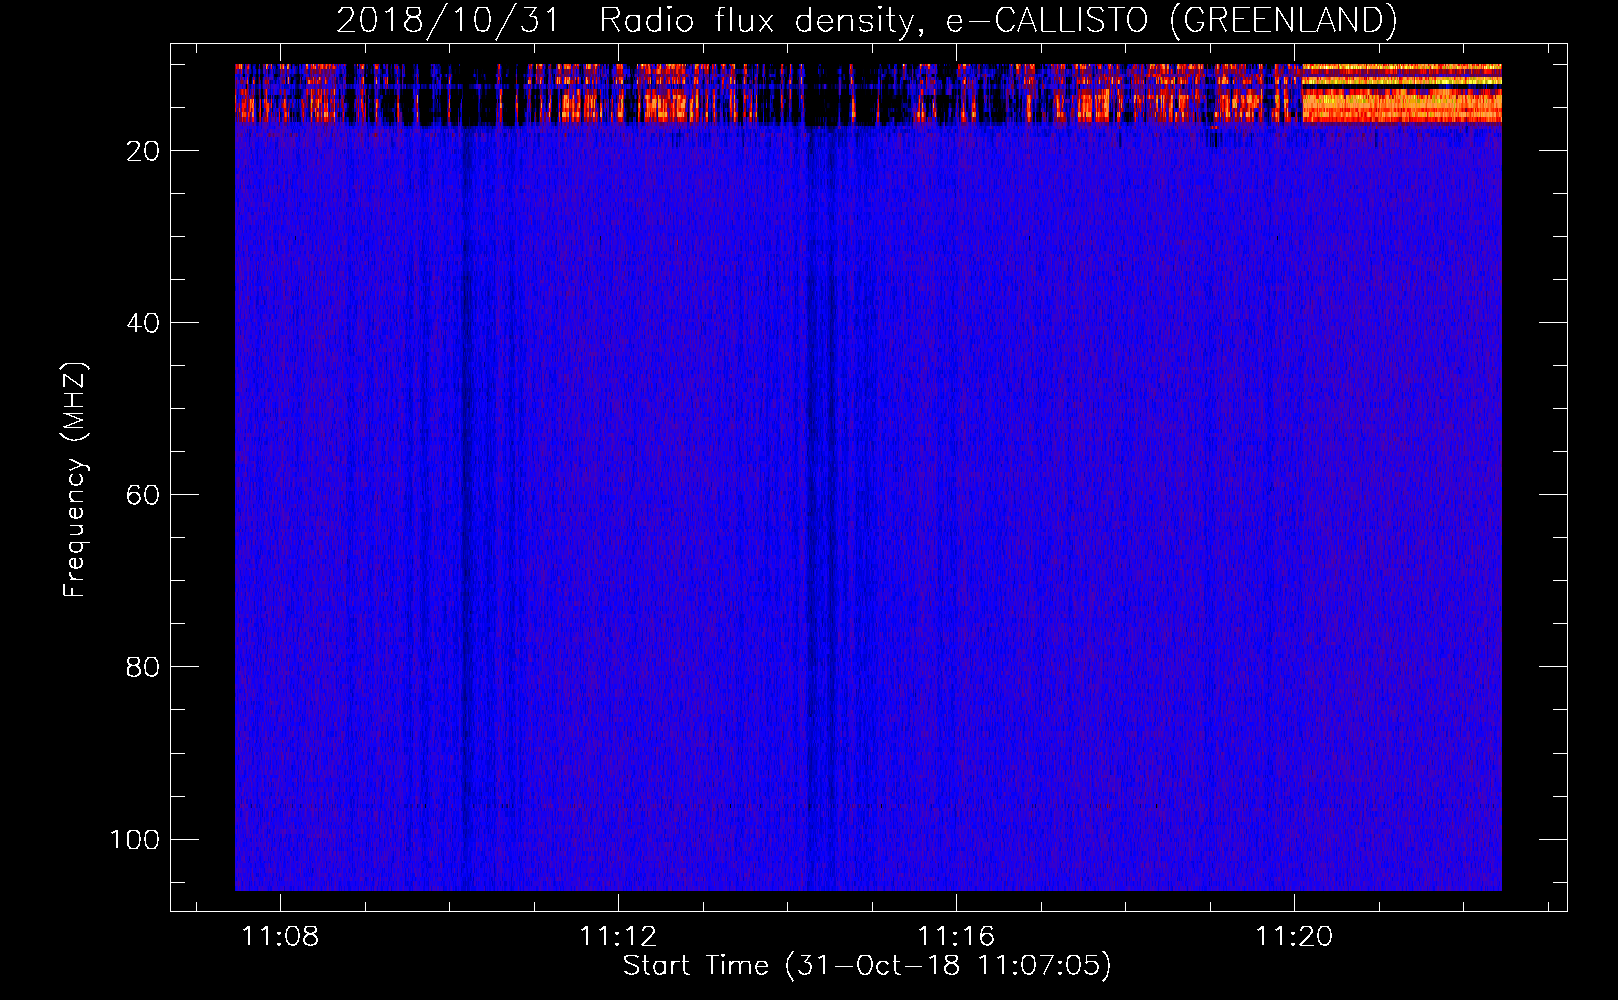This screenshot has width=1618, height=1000.
Task: Click the 'Frequency (MHZ)' axis label
Action: coord(75,480)
